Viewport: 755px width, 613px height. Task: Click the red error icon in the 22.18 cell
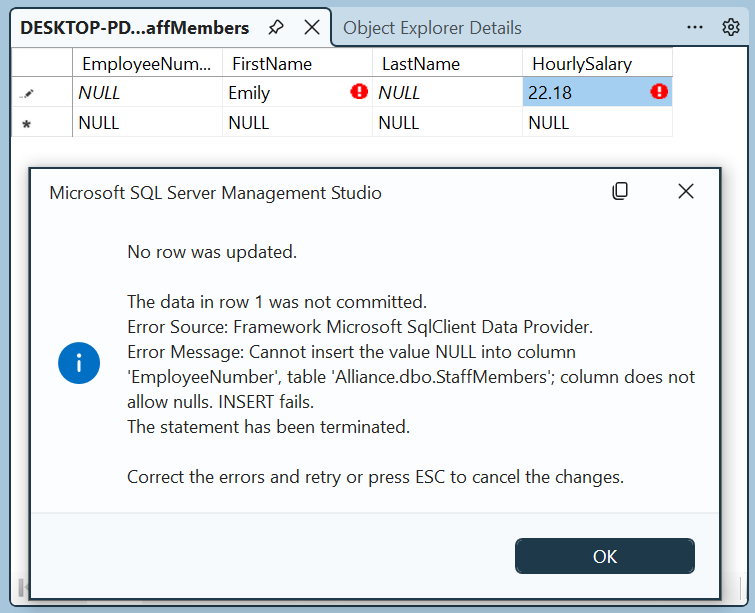coord(659,91)
